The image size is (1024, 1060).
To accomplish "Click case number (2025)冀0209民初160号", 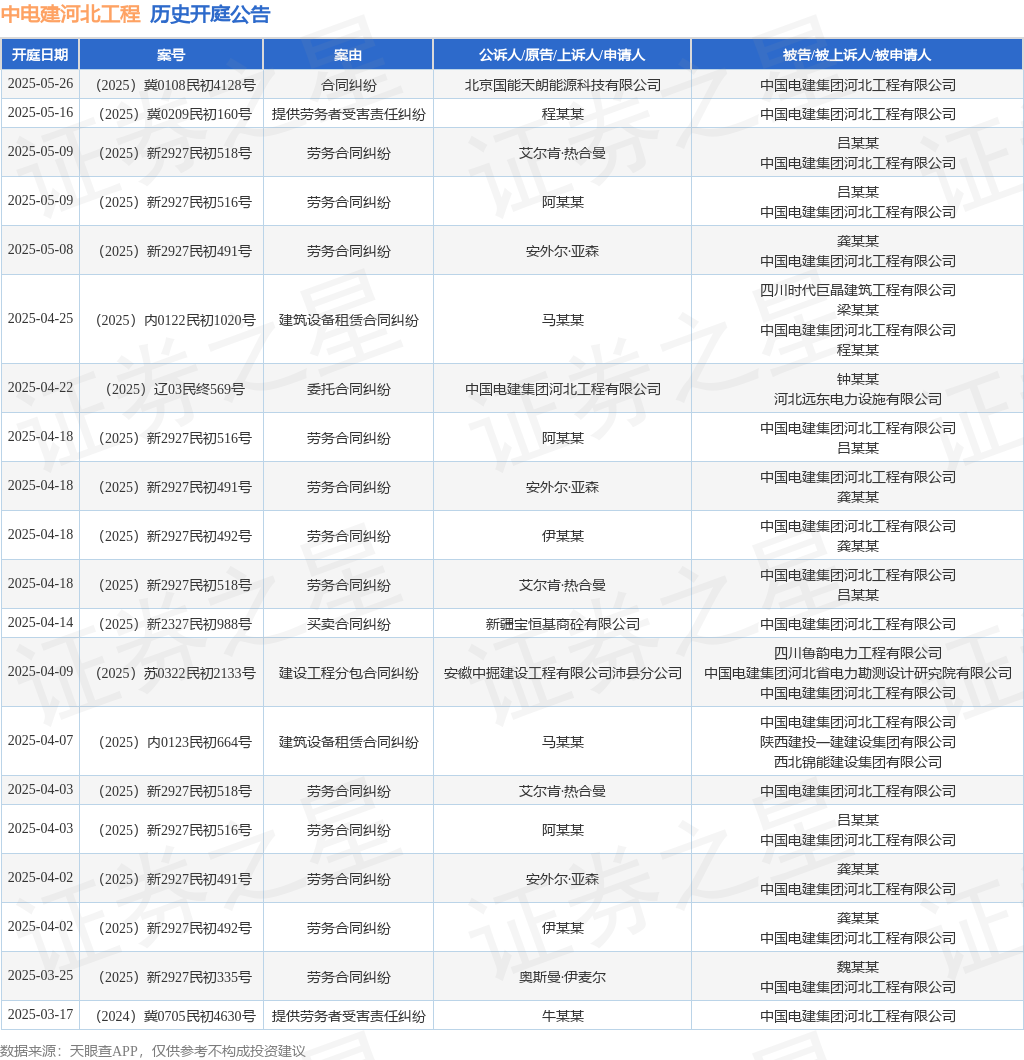I will [175, 114].
